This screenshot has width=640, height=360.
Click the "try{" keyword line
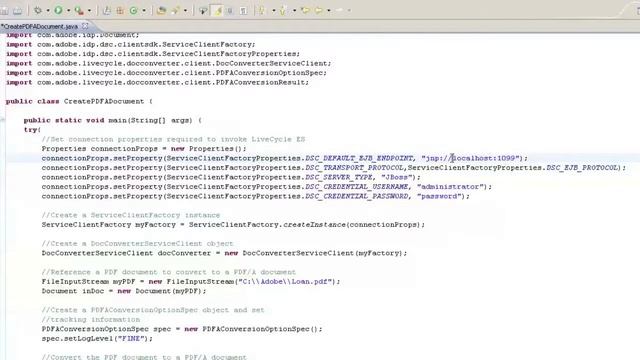32,130
